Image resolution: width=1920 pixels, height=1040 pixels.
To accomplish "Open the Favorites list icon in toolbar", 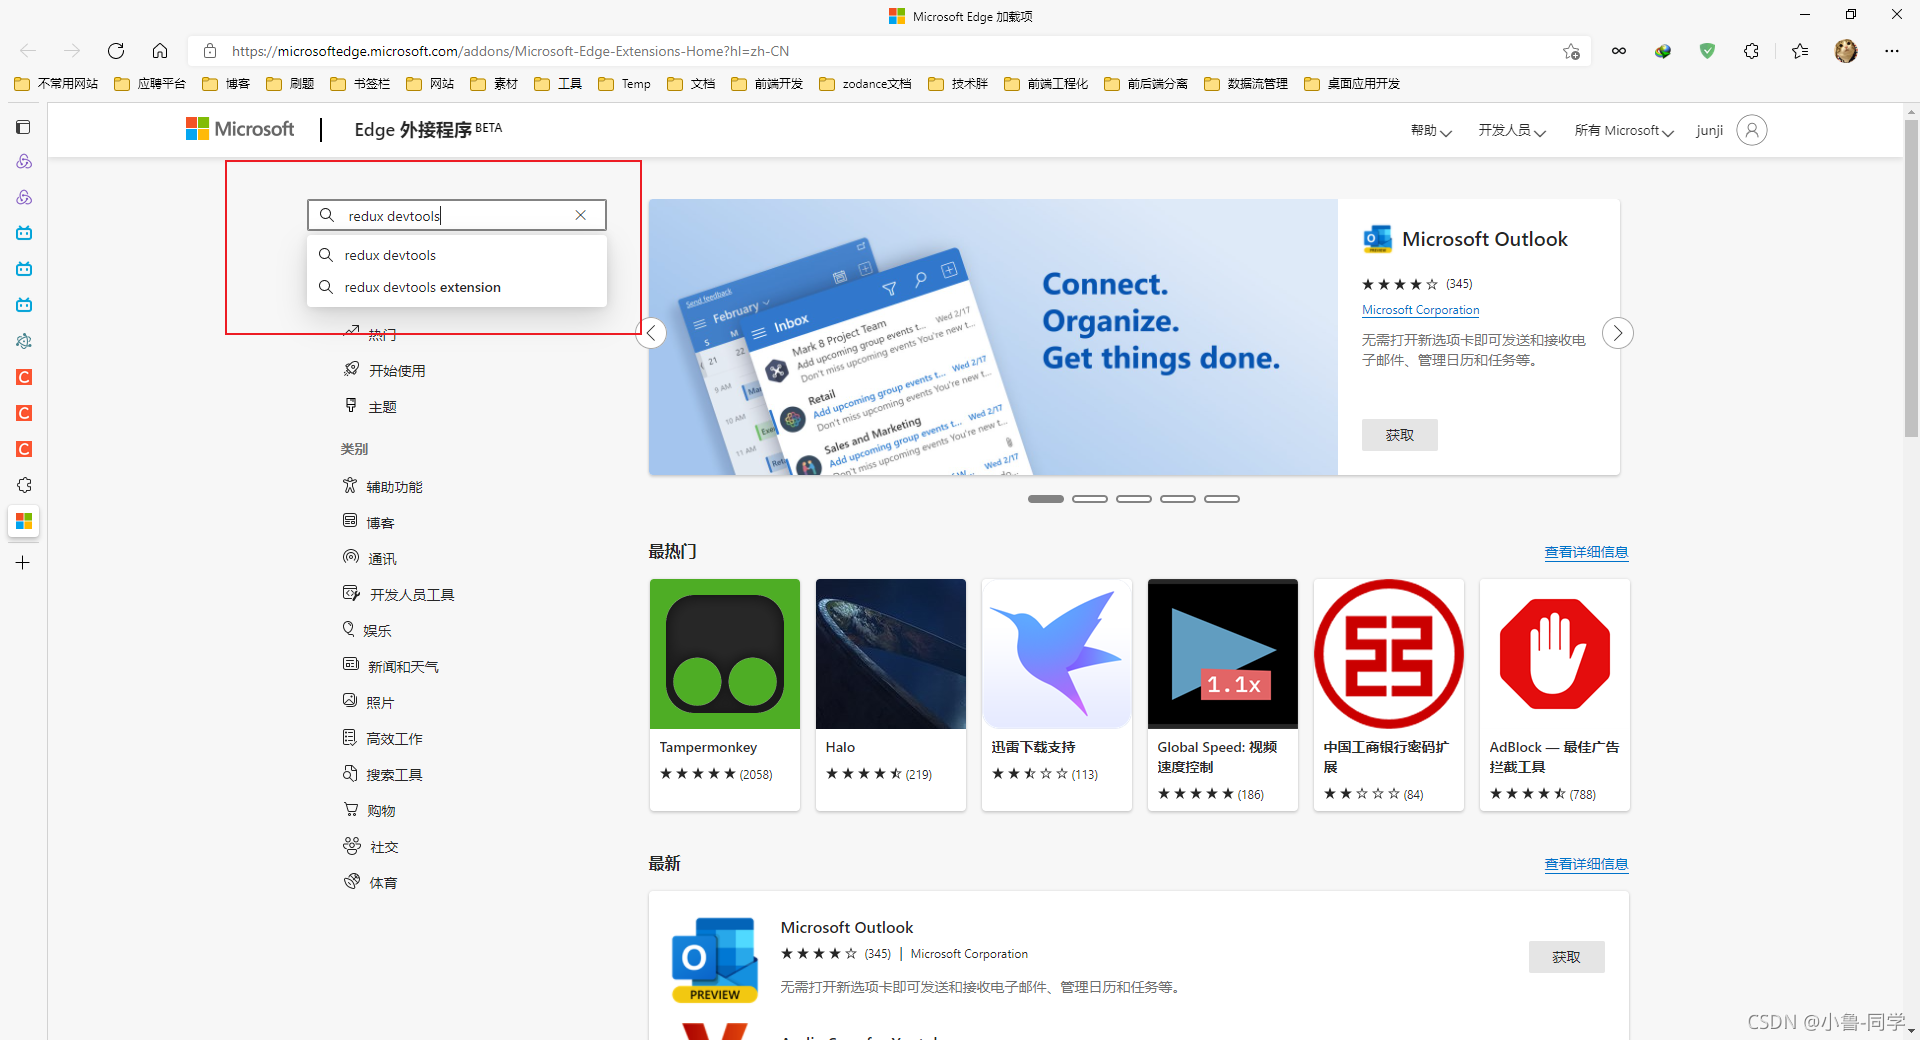I will [1800, 51].
